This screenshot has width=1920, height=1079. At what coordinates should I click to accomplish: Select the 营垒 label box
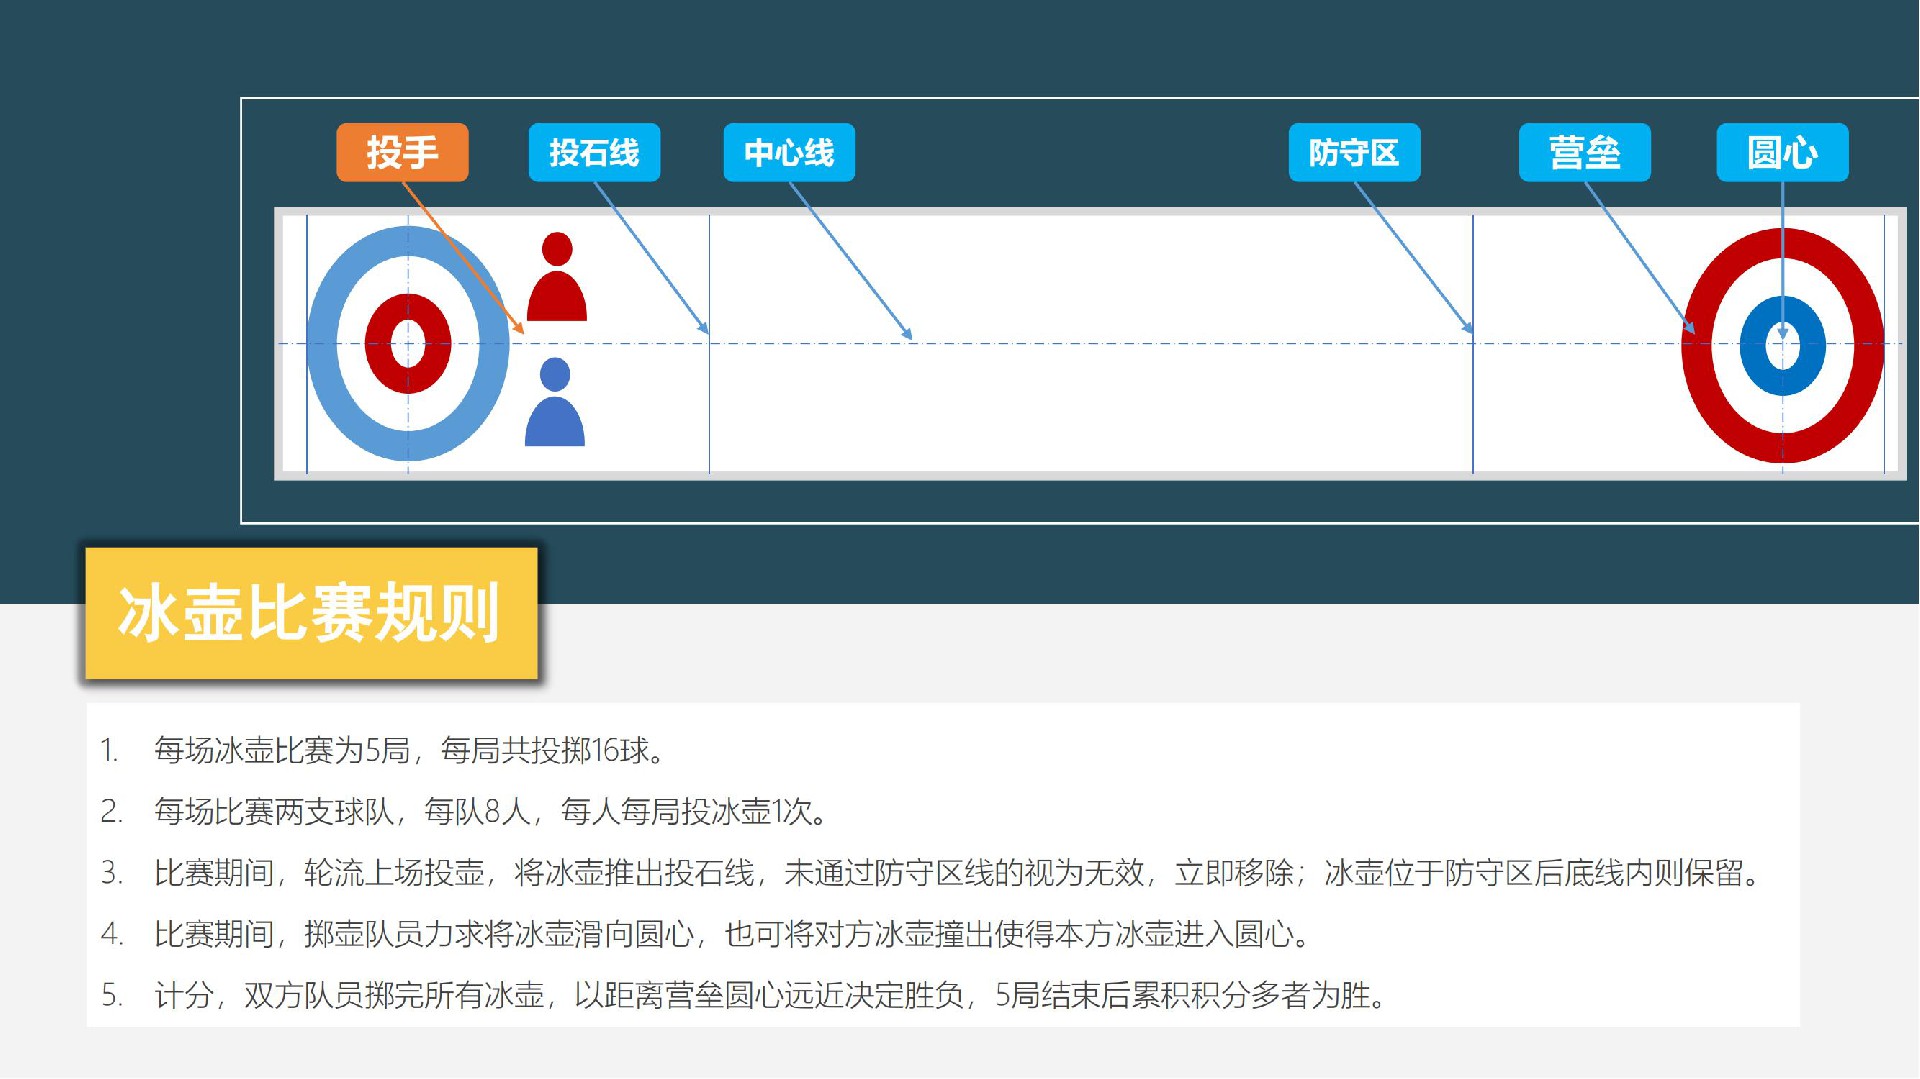tap(1584, 152)
